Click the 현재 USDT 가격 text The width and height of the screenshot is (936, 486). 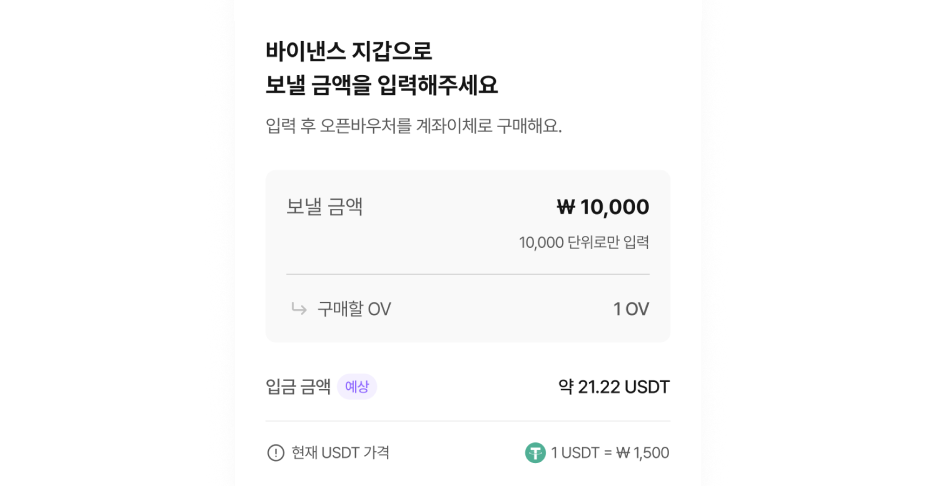340,453
